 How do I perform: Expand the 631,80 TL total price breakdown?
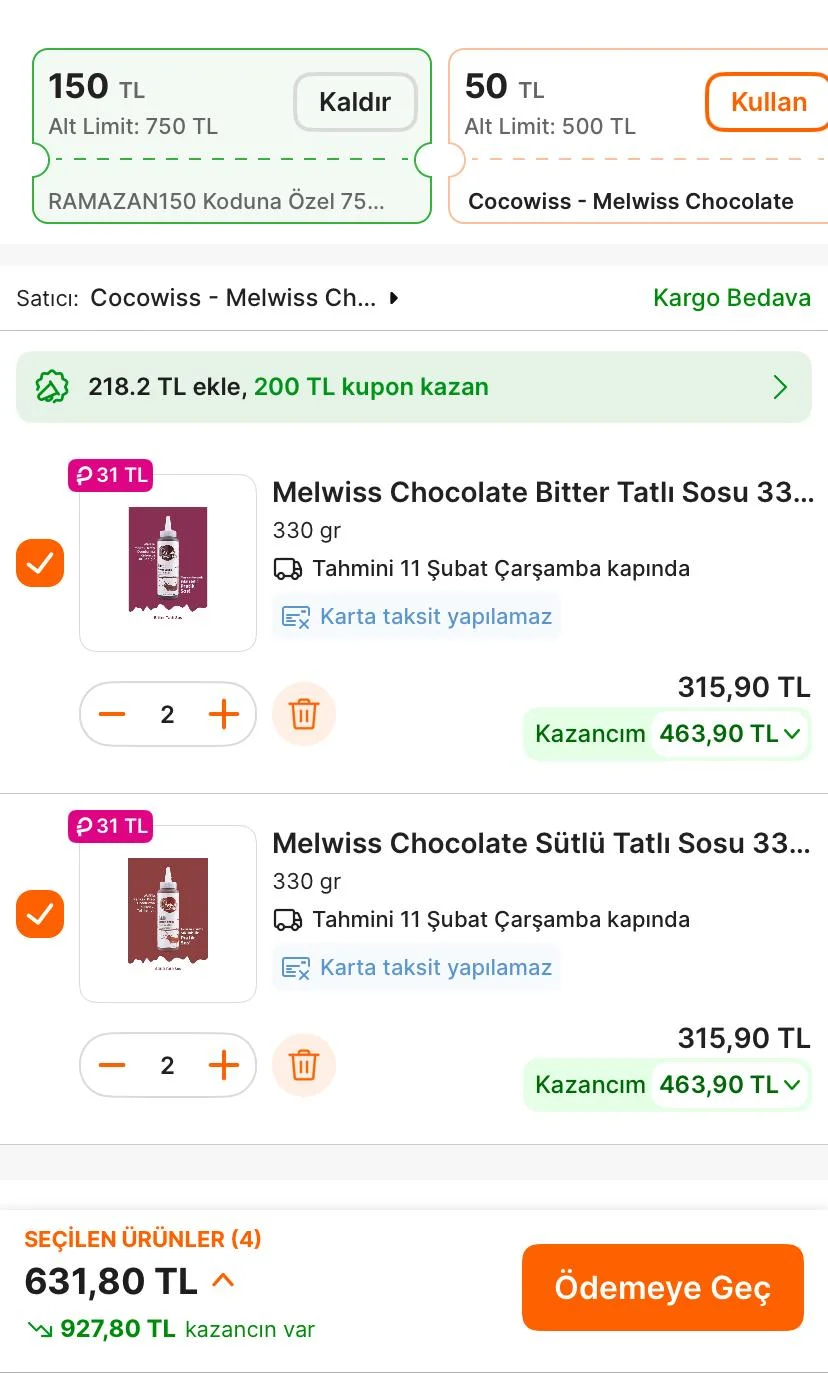click(223, 1280)
